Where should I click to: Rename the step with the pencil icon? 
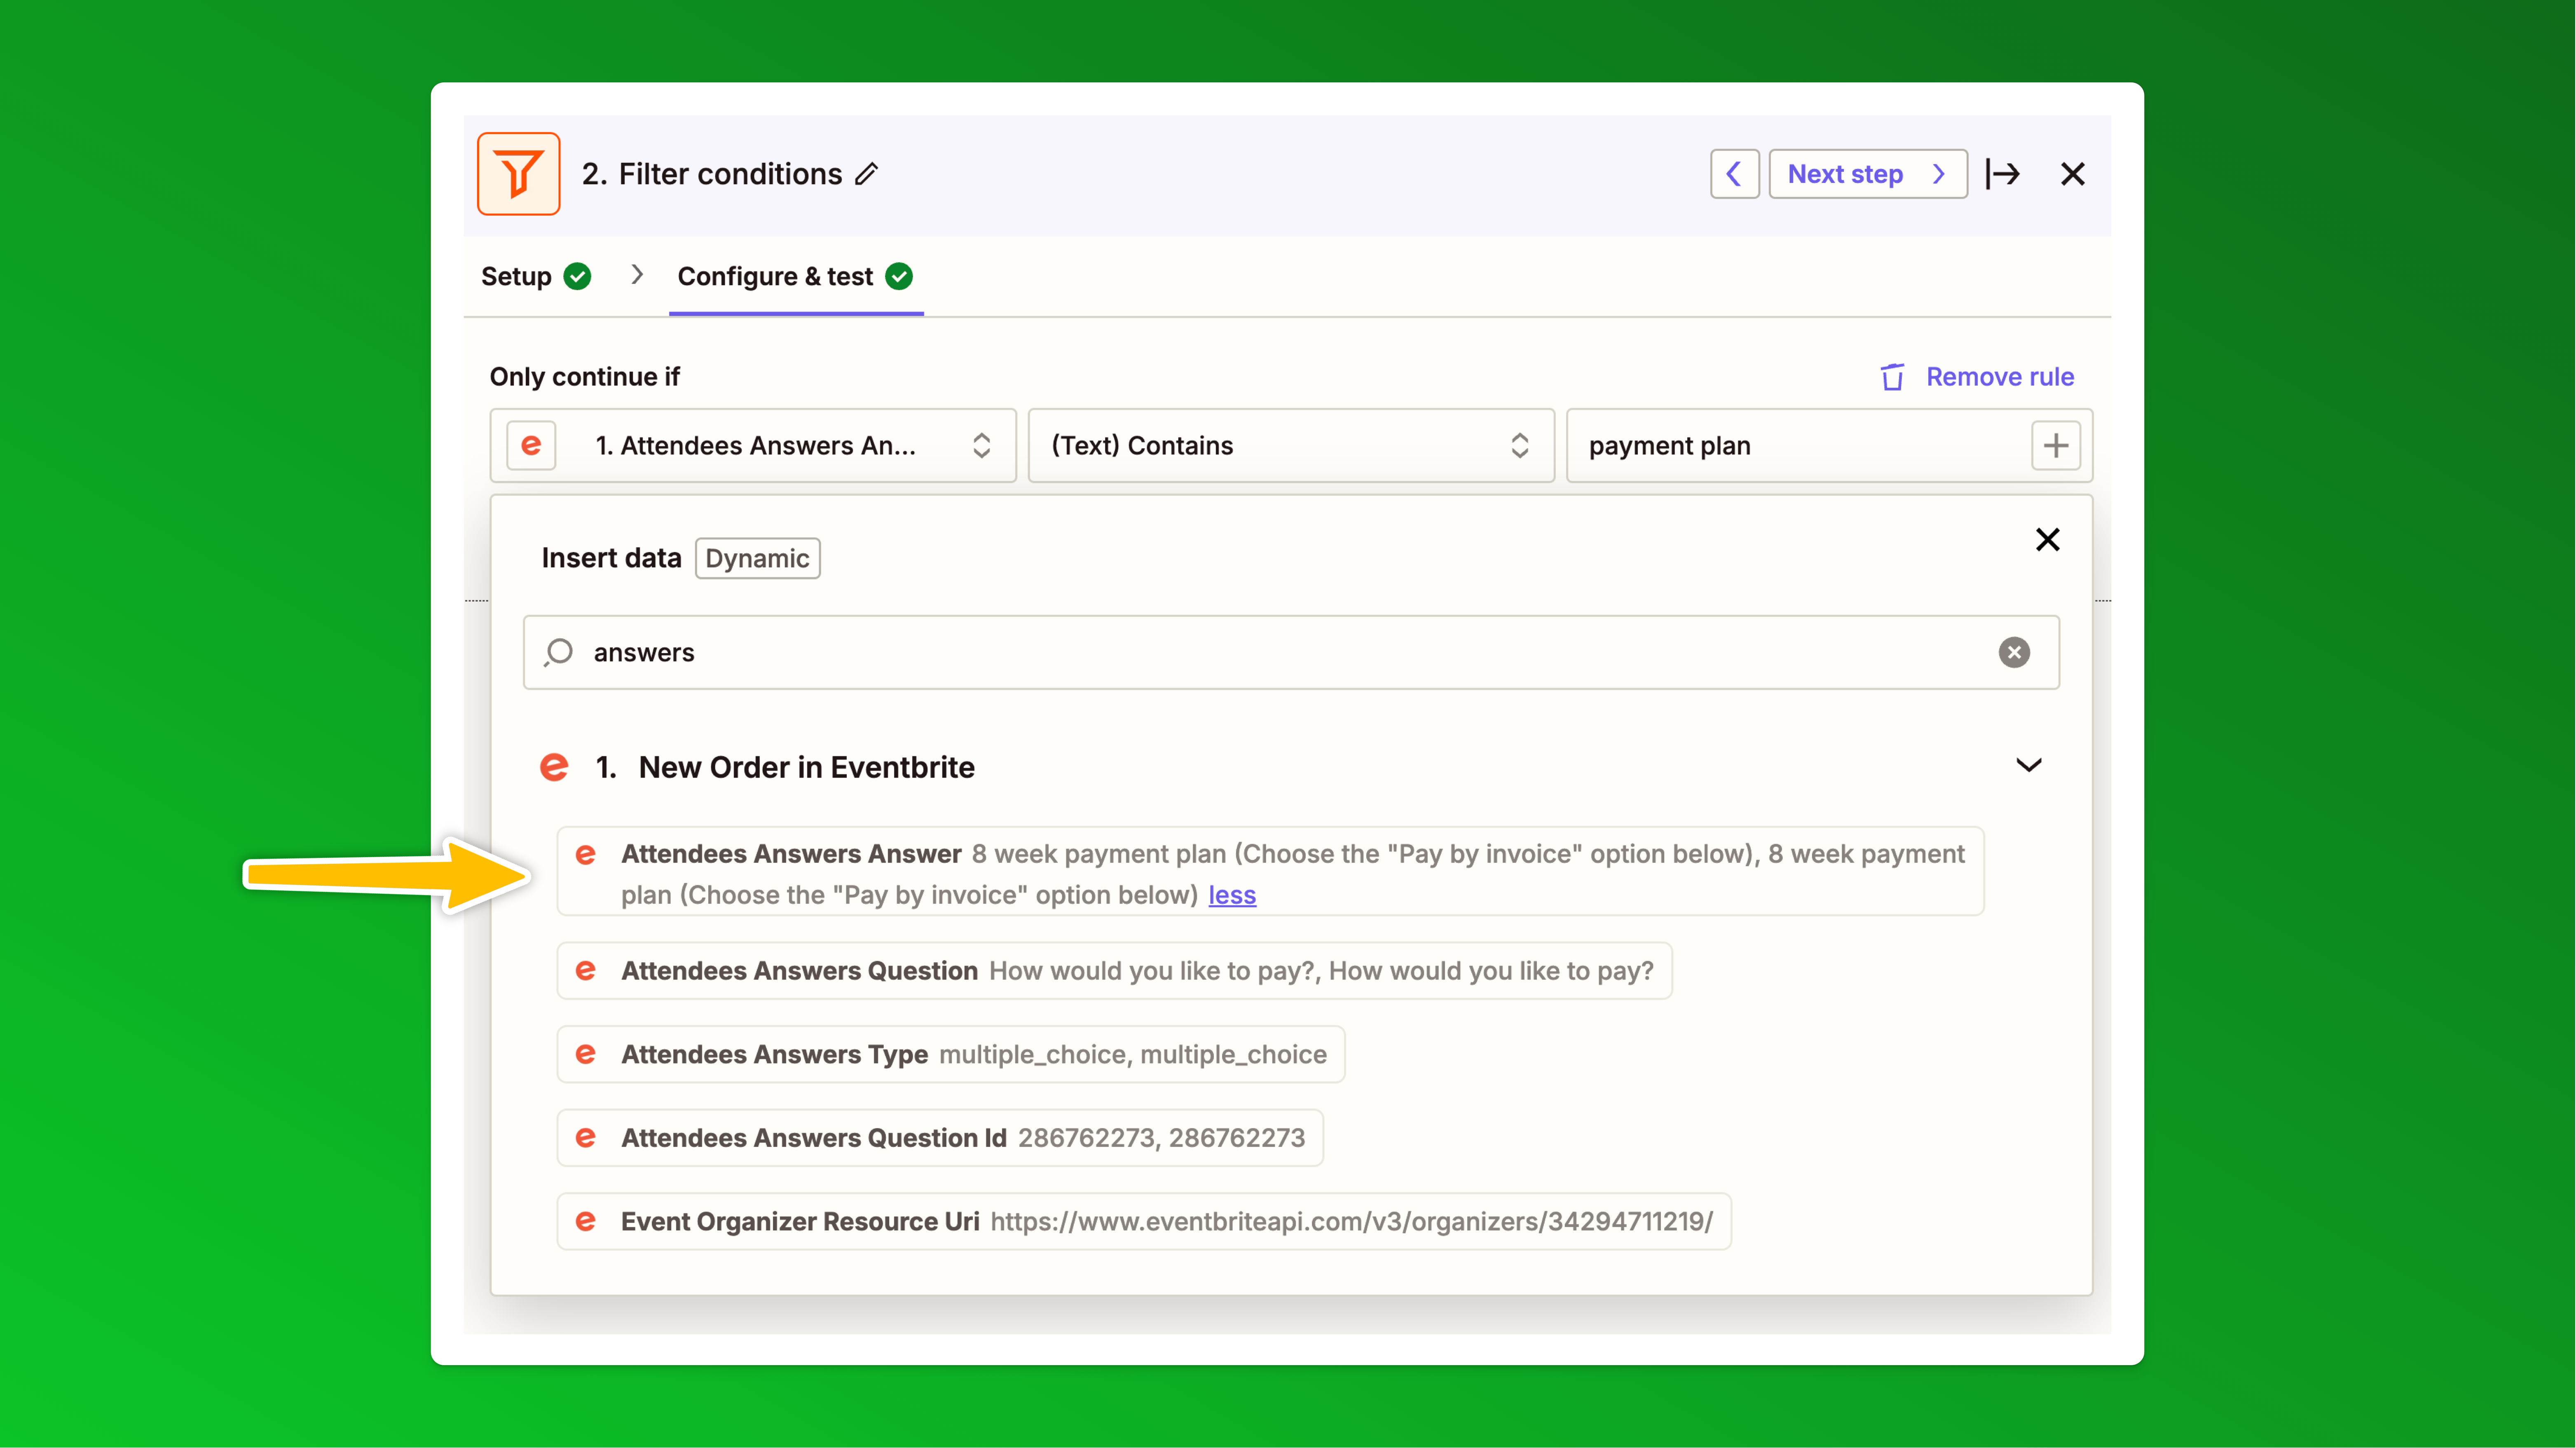867,174
